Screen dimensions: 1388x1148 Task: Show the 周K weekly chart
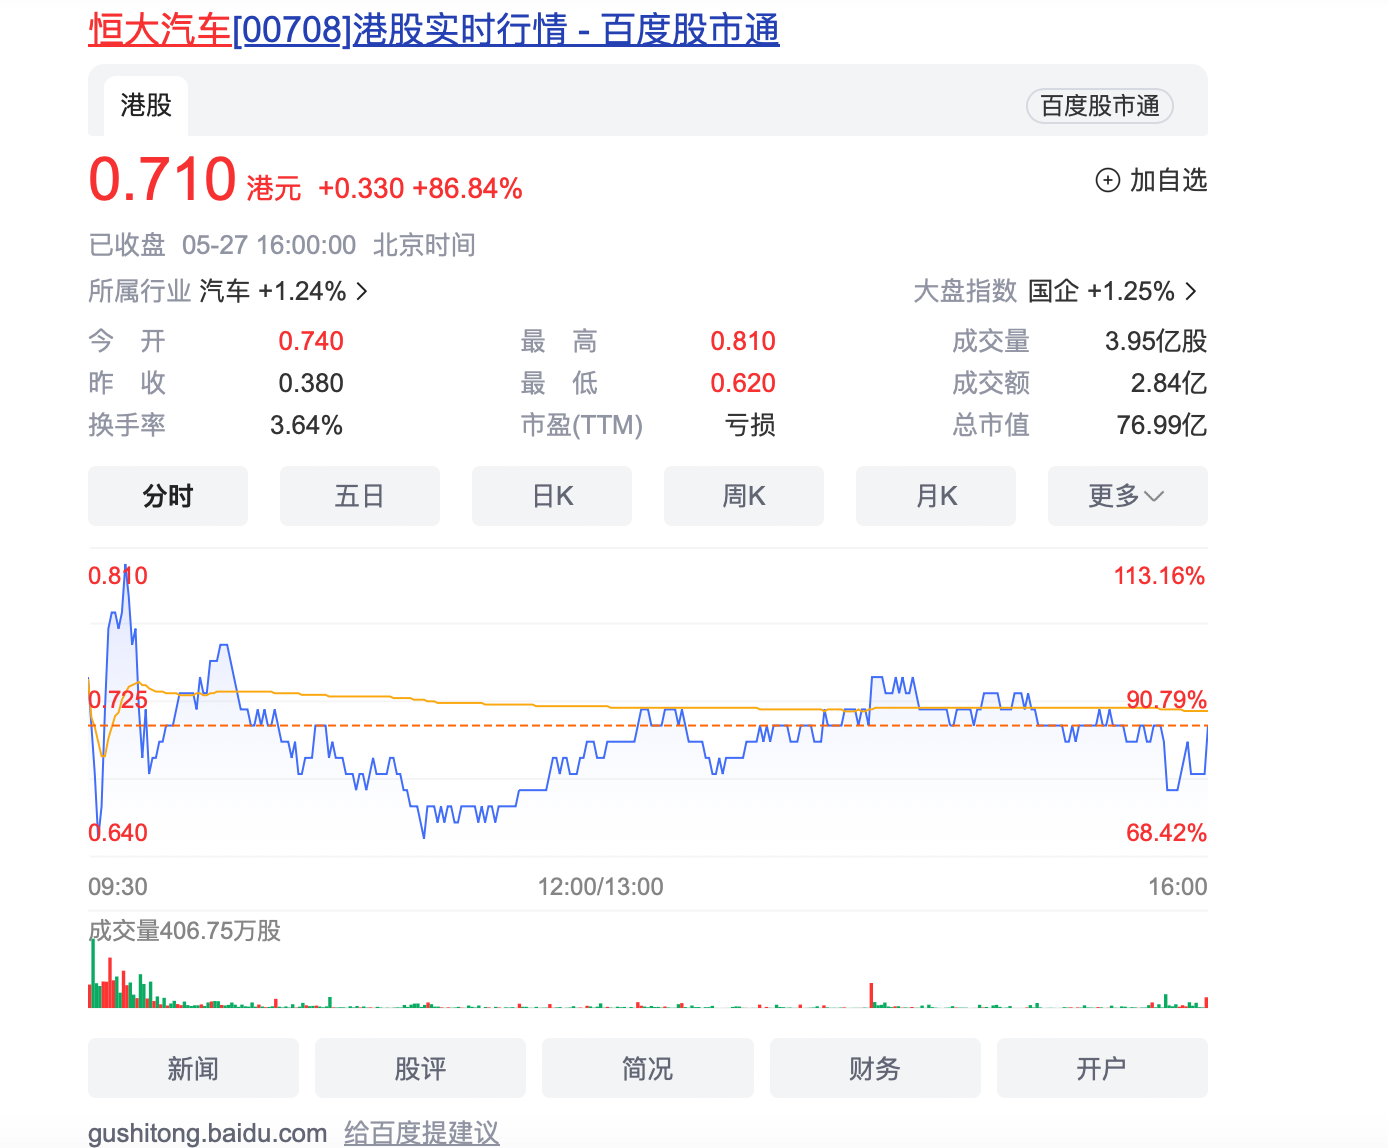(x=744, y=496)
